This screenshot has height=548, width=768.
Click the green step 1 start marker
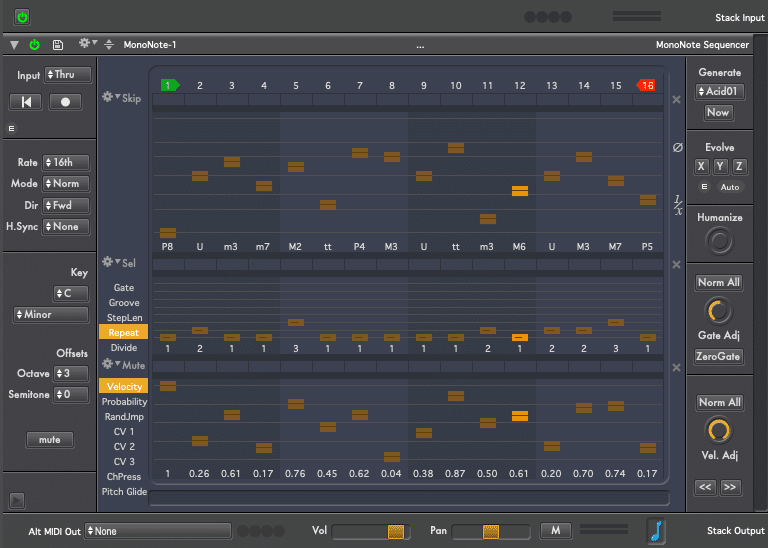[x=170, y=85]
